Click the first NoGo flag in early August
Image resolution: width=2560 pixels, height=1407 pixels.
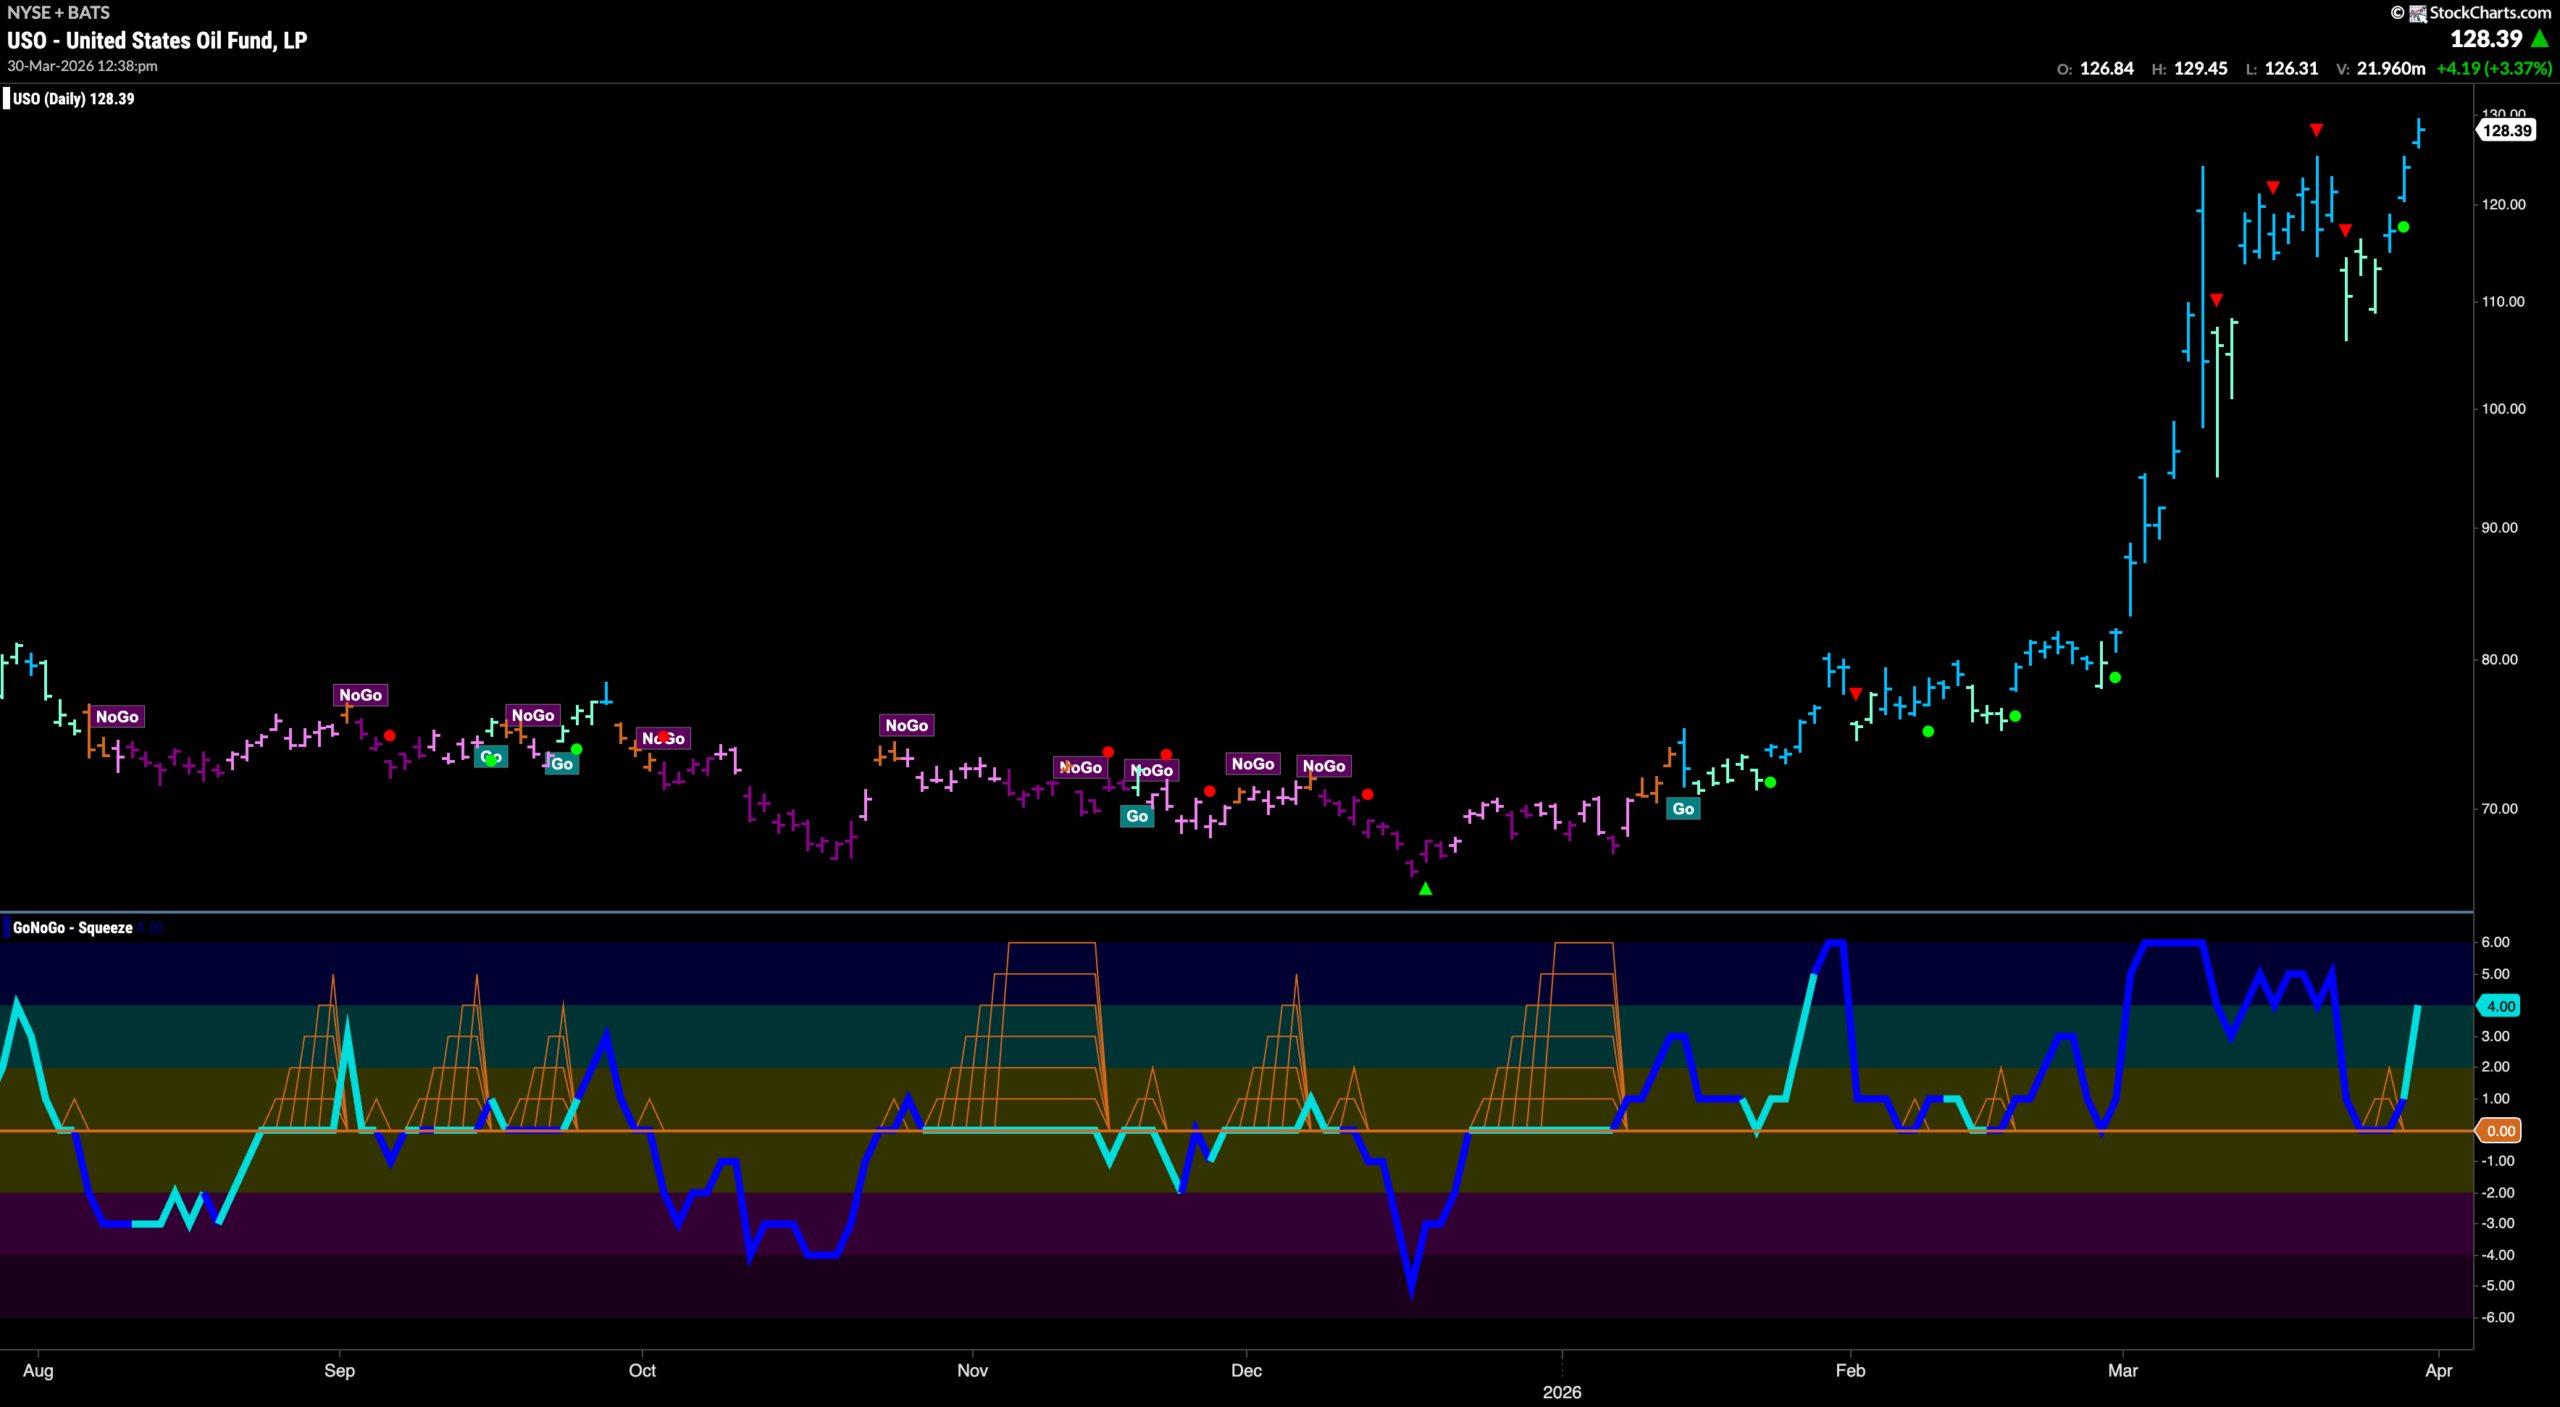coord(117,717)
